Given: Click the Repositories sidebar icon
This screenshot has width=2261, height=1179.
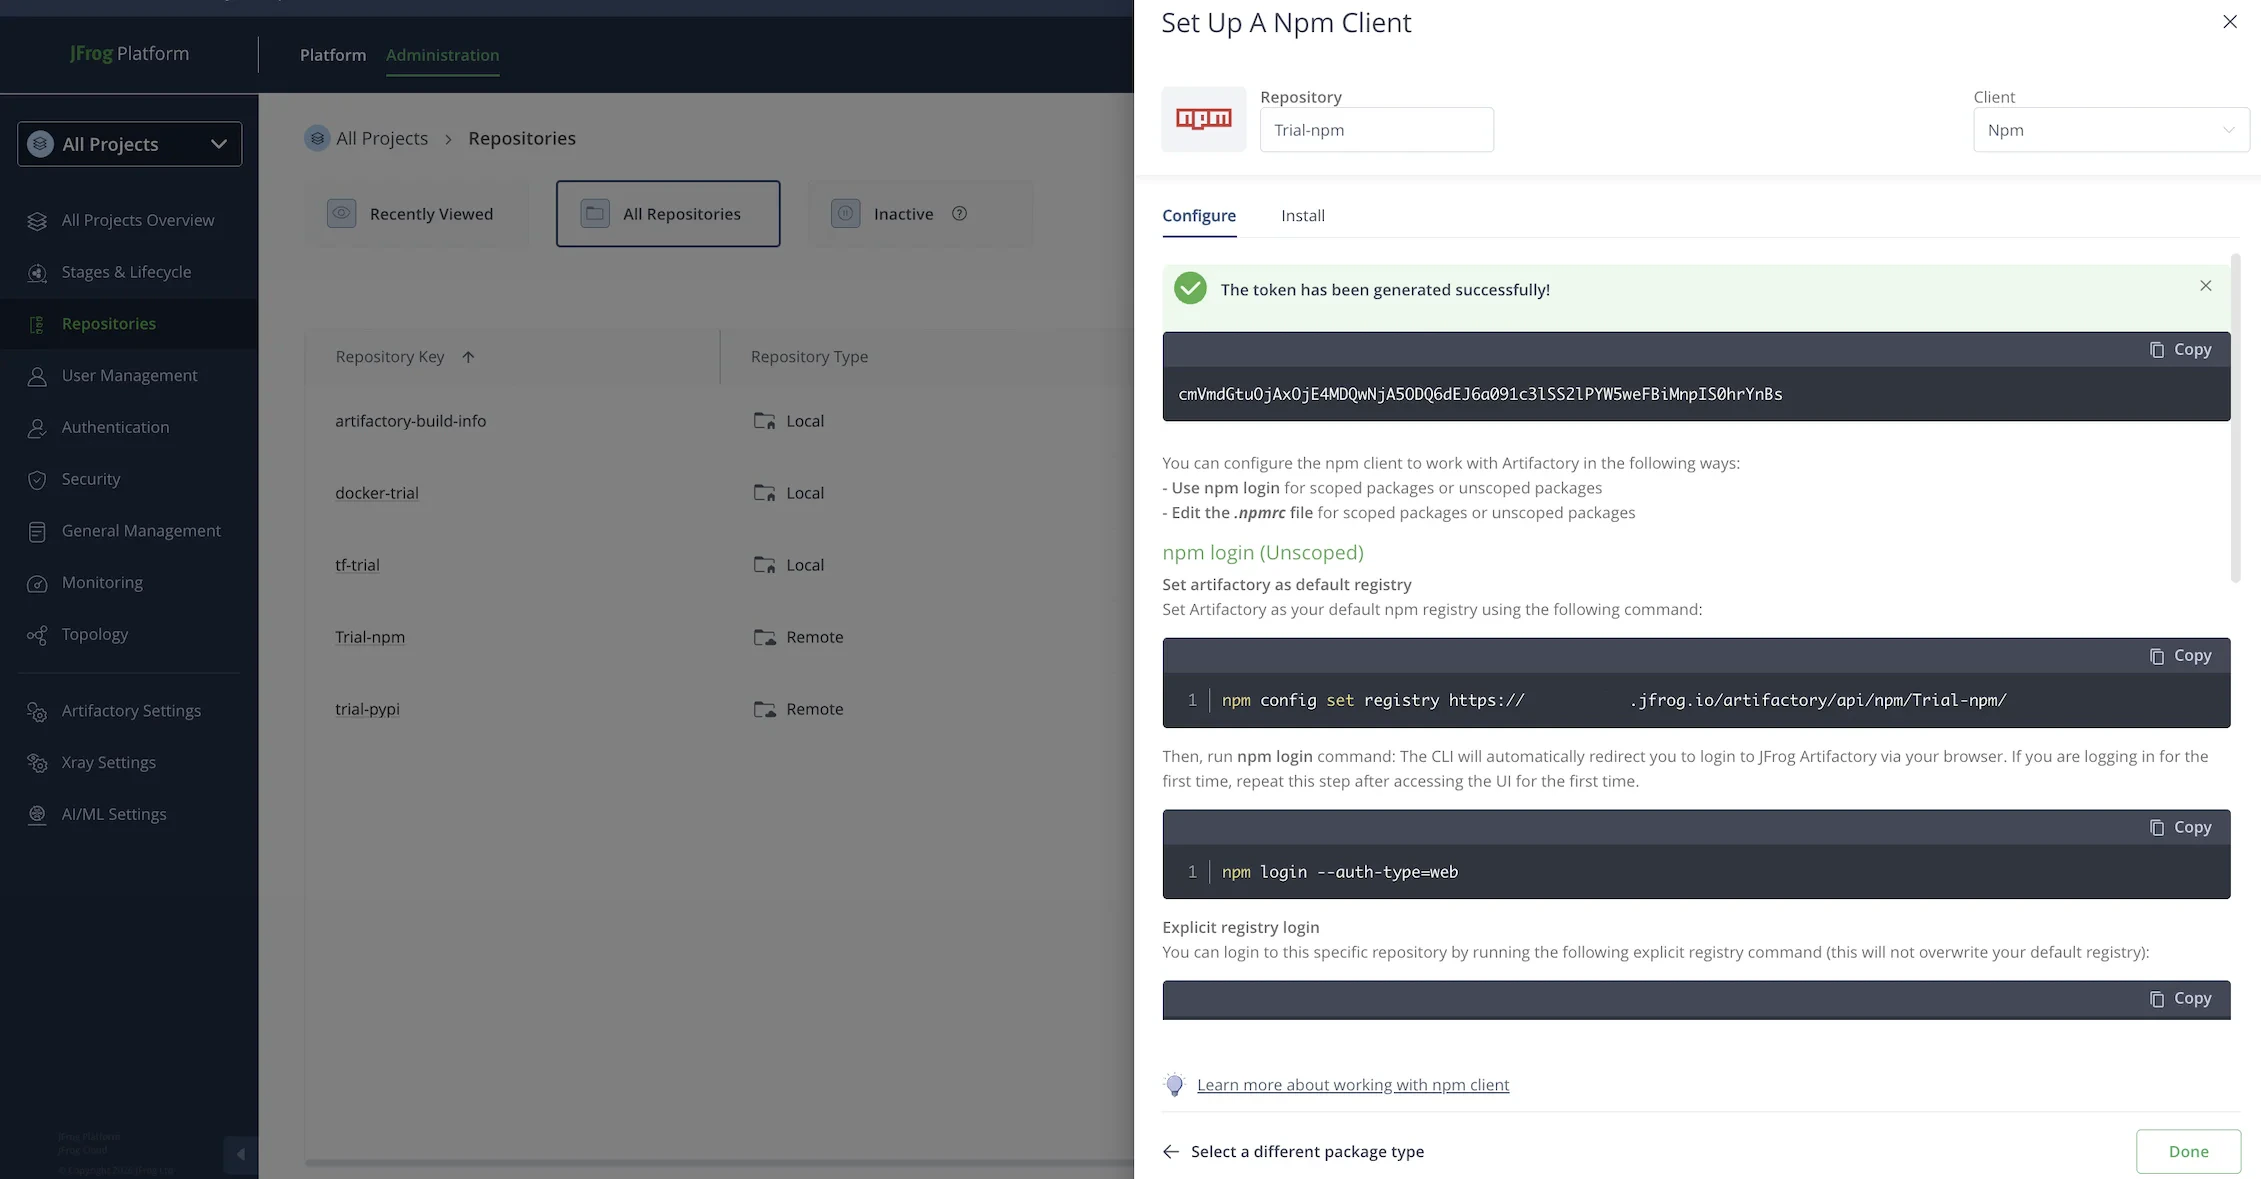Looking at the screenshot, I should 37,324.
